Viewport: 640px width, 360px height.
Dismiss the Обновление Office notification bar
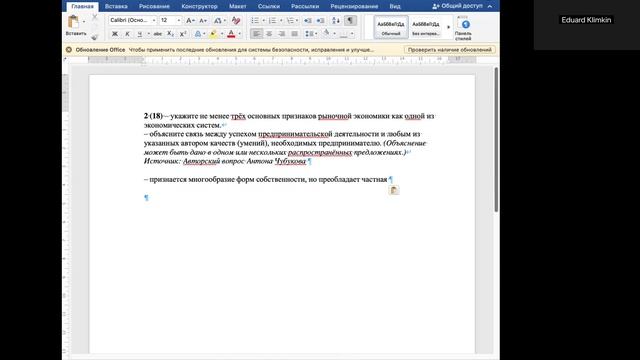tap(69, 50)
